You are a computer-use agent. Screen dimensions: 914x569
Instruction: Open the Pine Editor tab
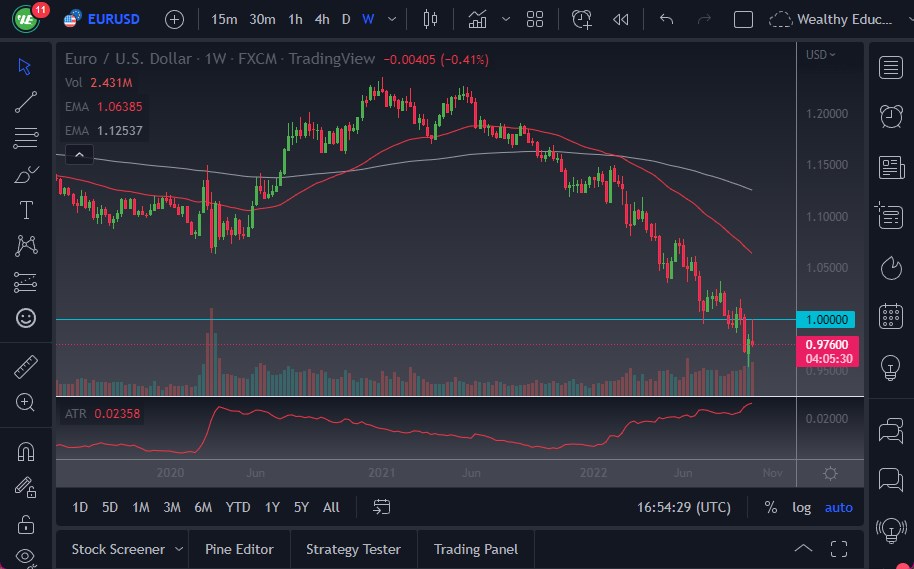240,549
